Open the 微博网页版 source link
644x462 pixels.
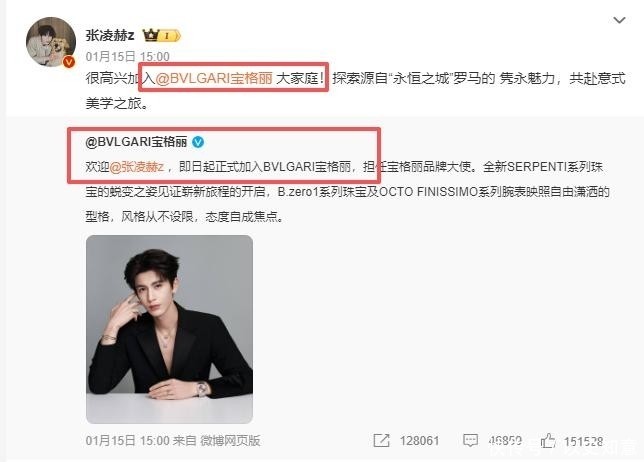coord(230,441)
